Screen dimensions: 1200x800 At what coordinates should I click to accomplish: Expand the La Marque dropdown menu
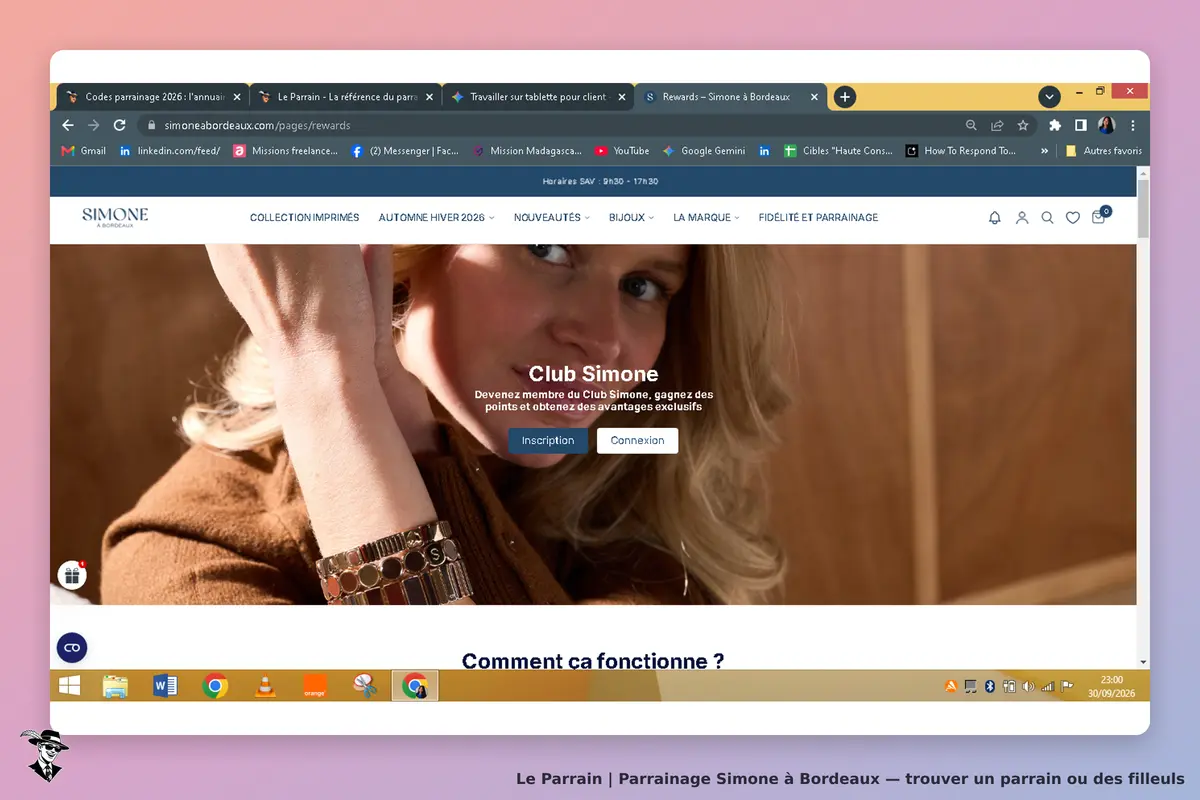[706, 217]
